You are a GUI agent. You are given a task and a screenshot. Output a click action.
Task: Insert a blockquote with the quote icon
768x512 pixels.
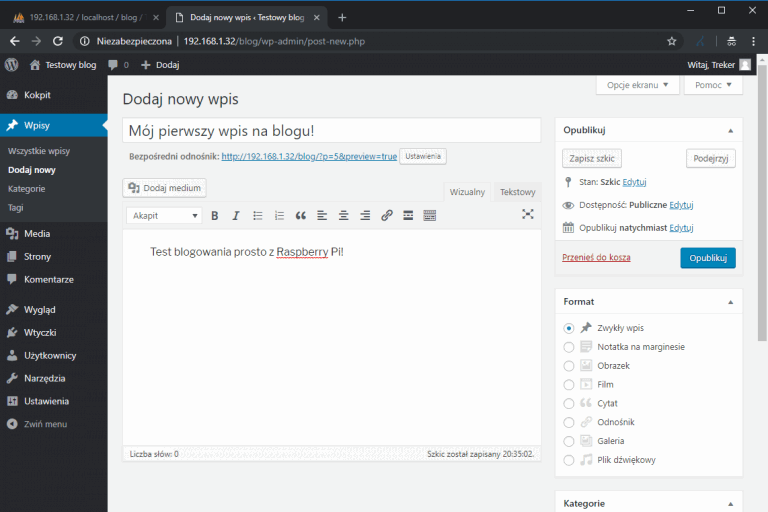[300, 215]
